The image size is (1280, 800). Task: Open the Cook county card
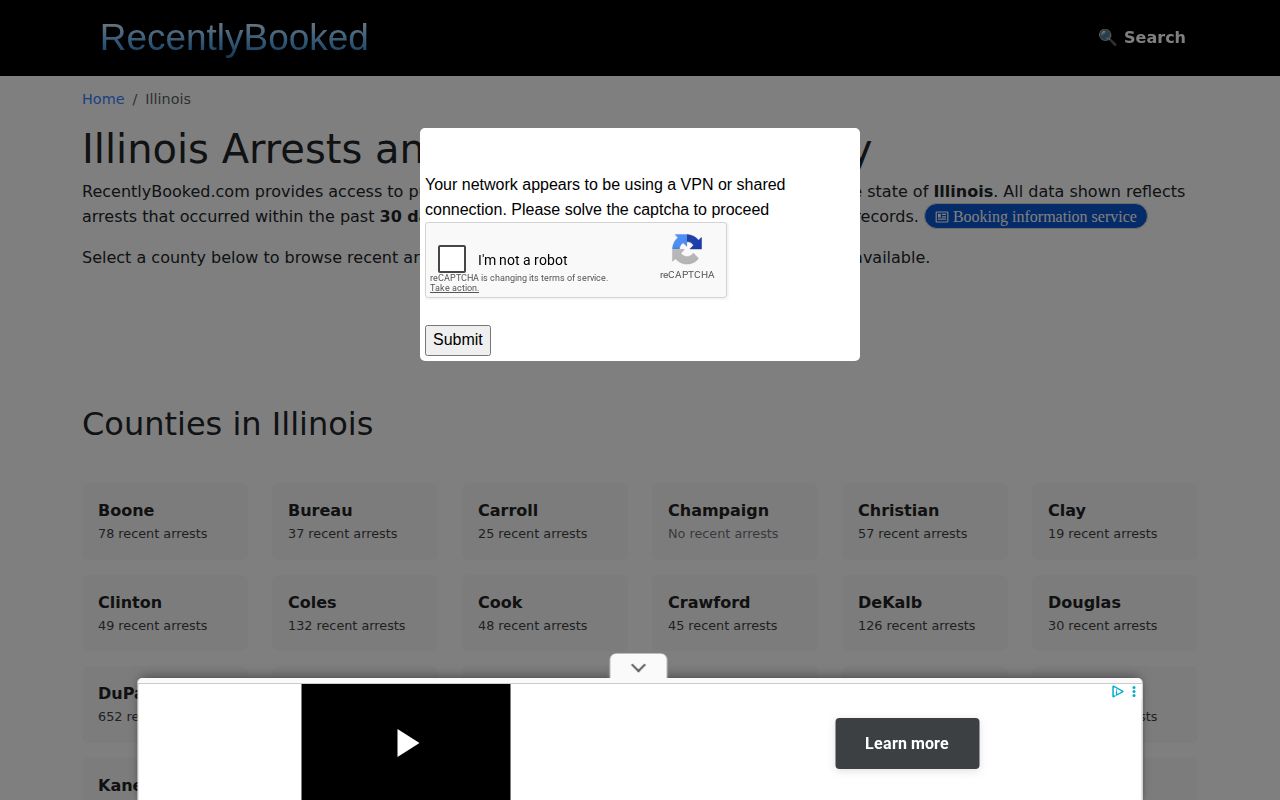click(x=545, y=613)
